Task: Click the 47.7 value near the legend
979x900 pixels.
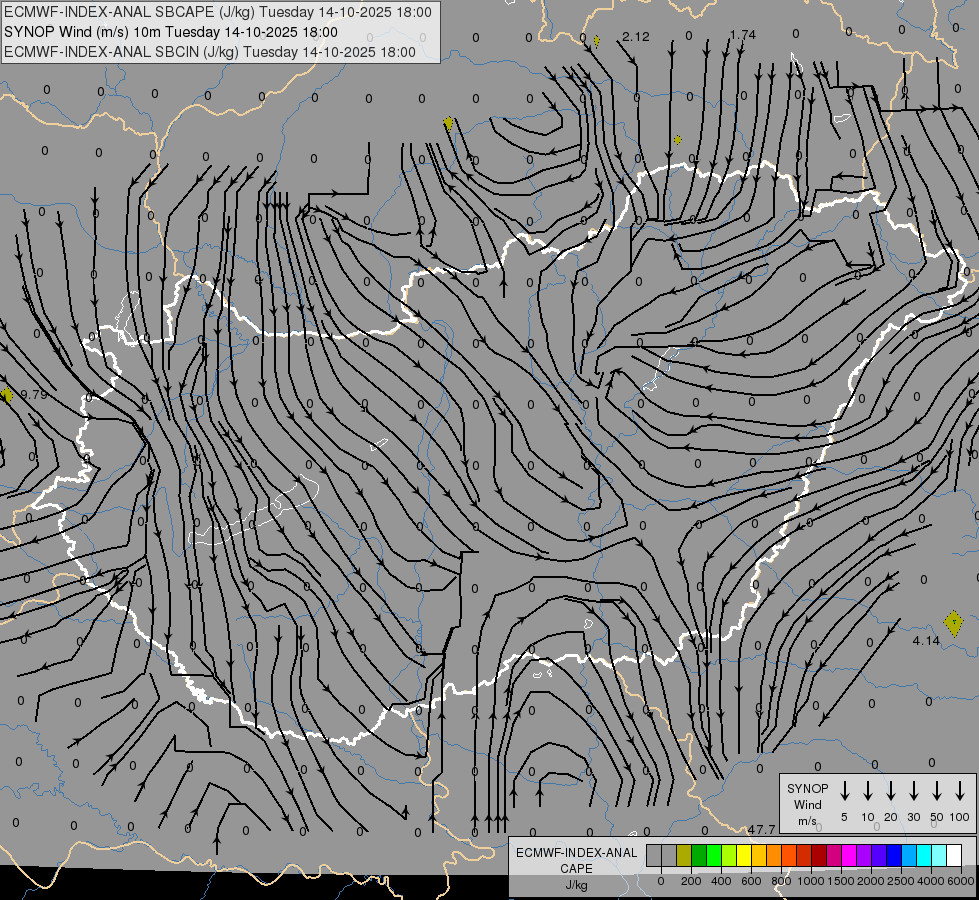Action: [x=762, y=829]
